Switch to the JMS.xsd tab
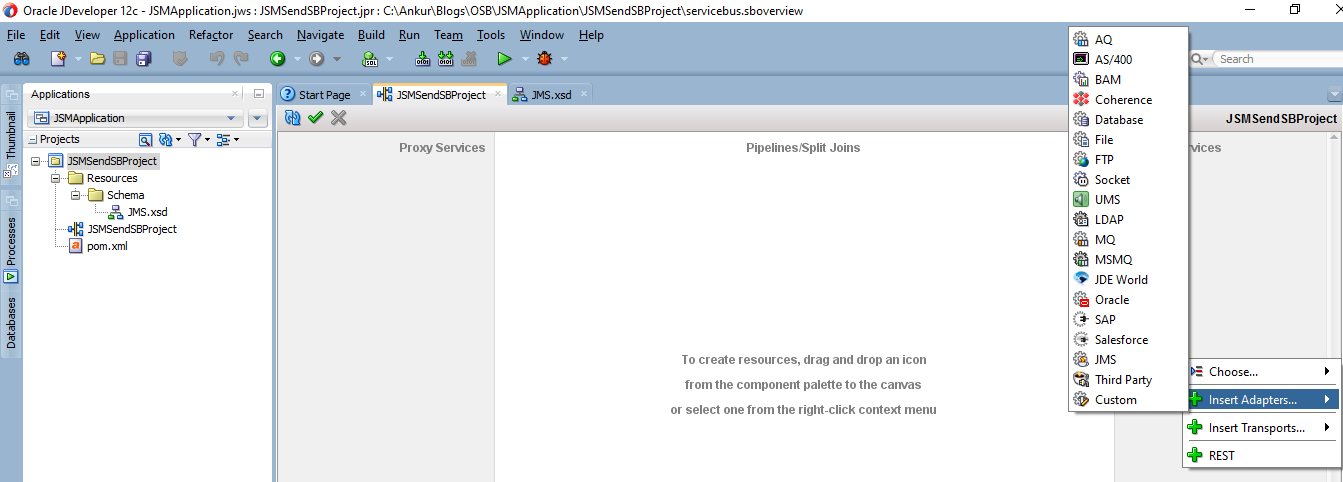 (x=551, y=95)
